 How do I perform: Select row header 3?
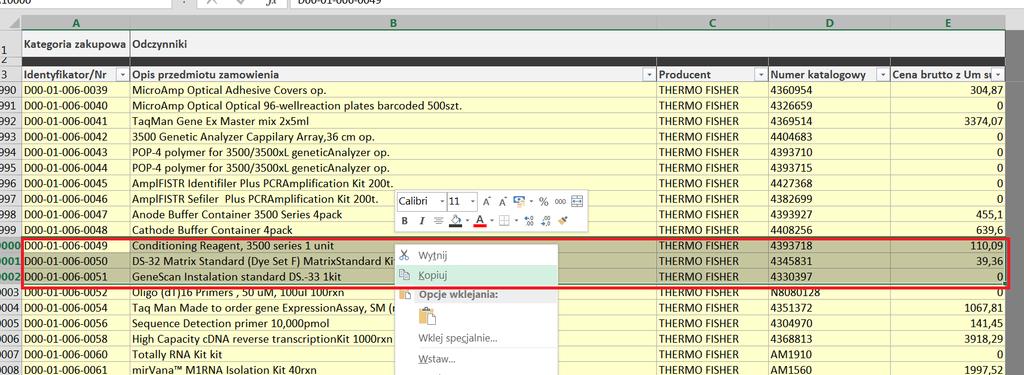(x=10, y=74)
